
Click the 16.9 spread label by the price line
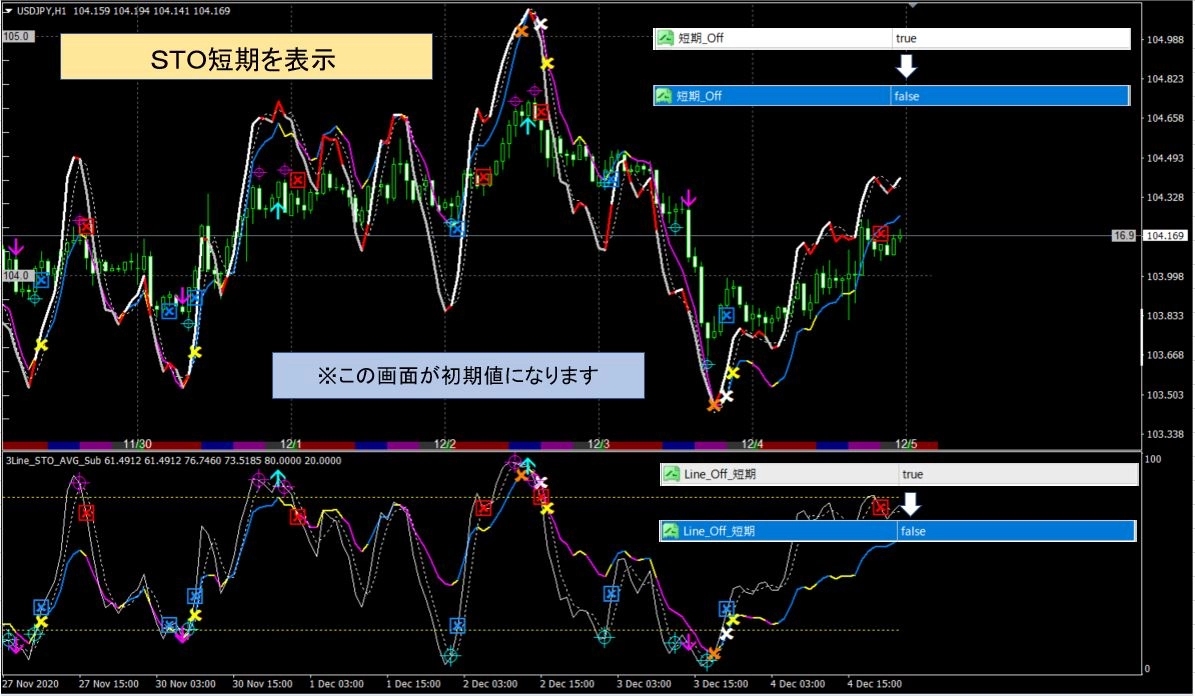tap(1124, 236)
